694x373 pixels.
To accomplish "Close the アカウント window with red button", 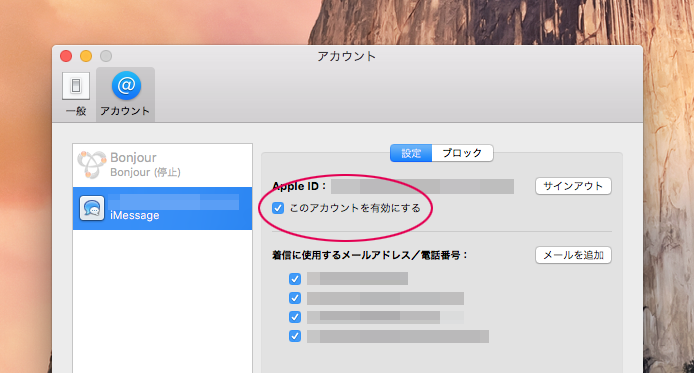I will (66, 56).
